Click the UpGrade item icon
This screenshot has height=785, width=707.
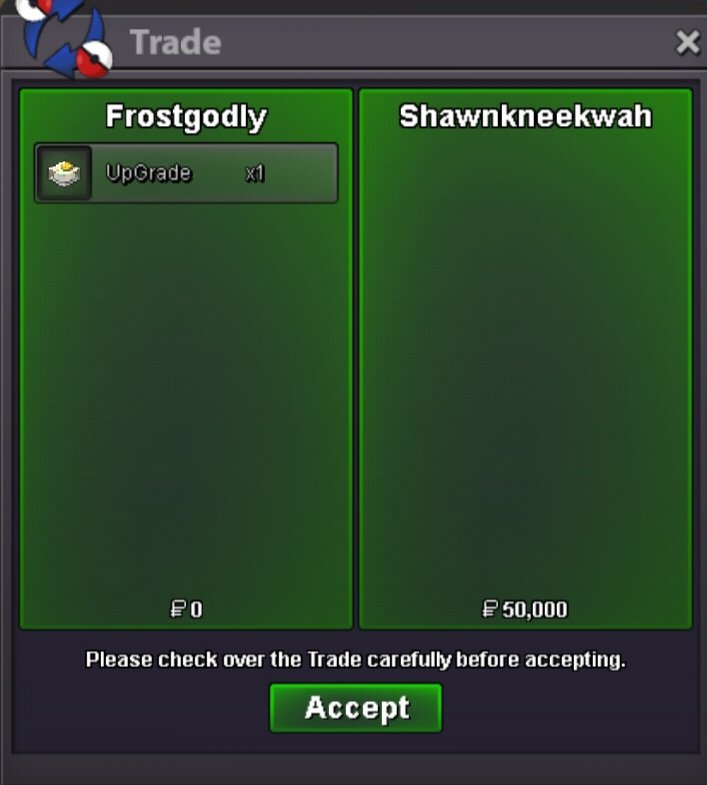(x=64, y=173)
